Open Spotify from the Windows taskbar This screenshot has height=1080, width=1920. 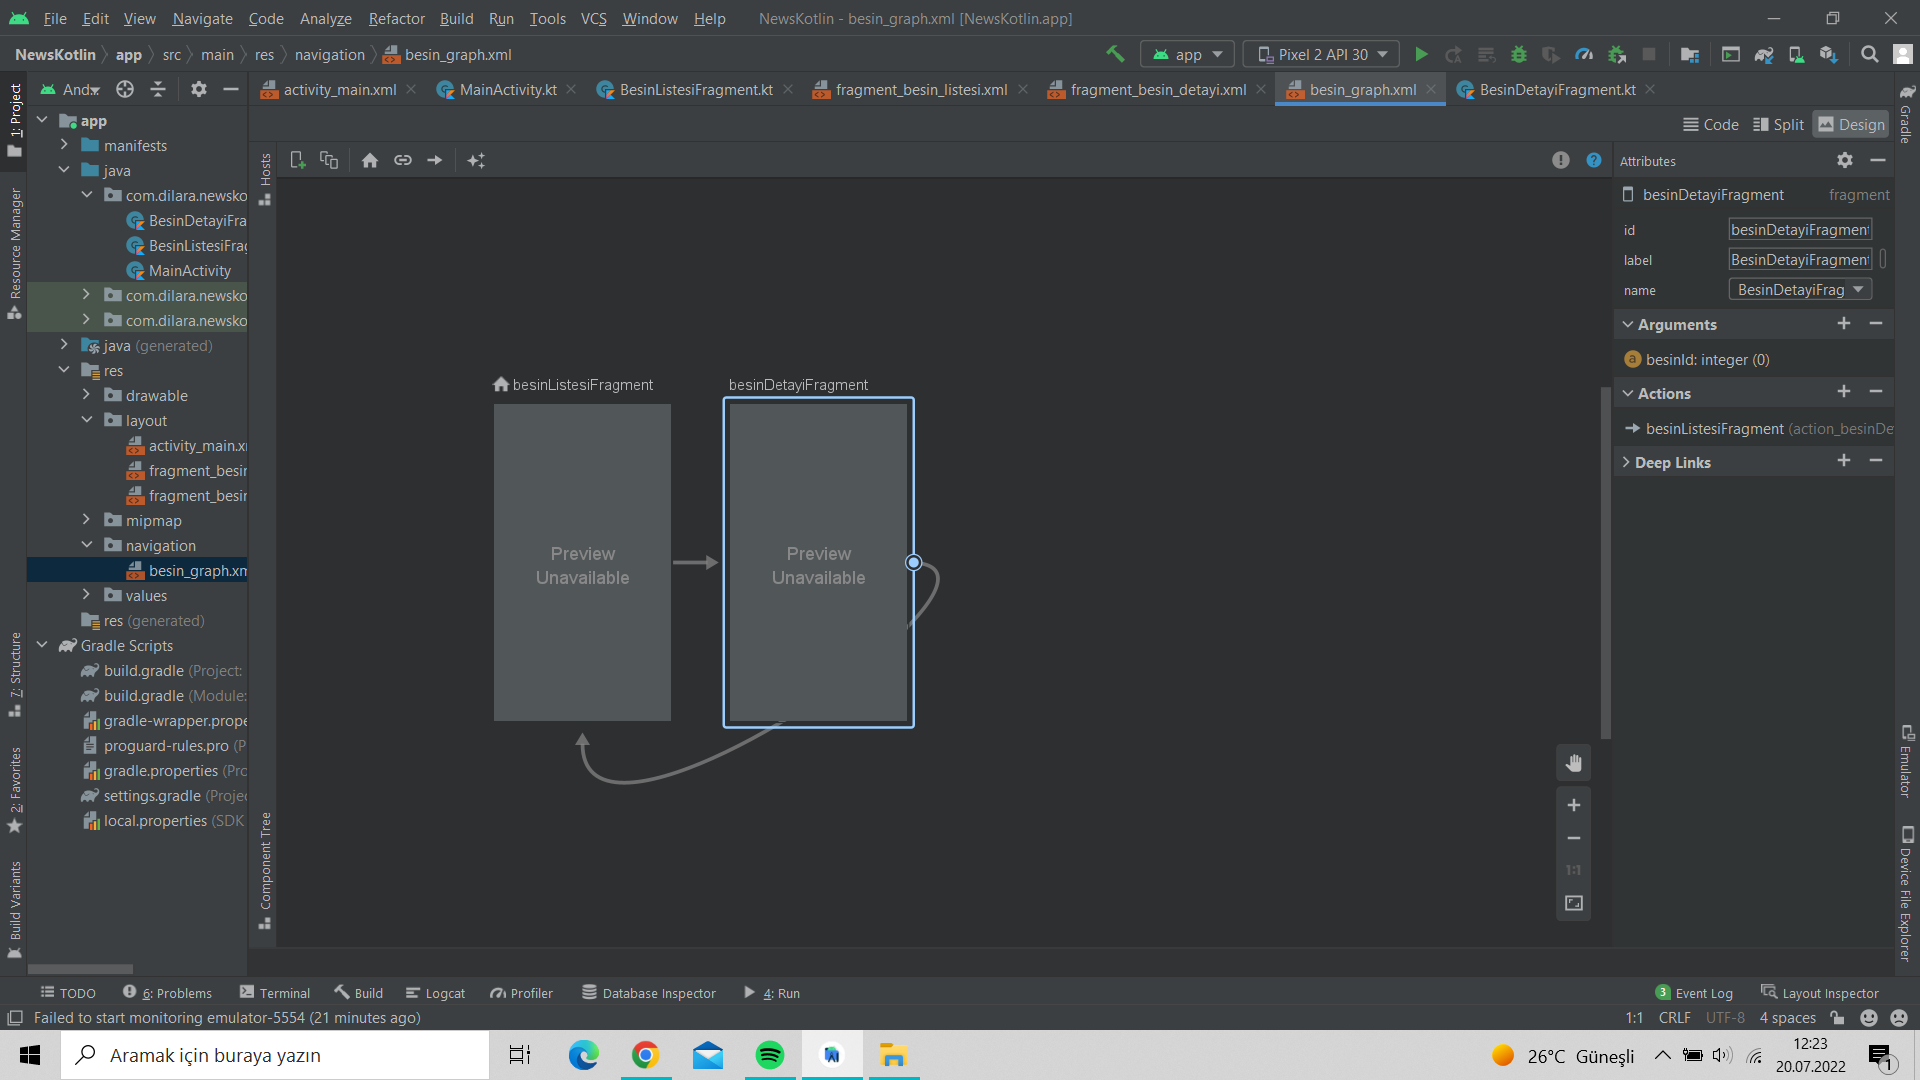click(x=770, y=1055)
